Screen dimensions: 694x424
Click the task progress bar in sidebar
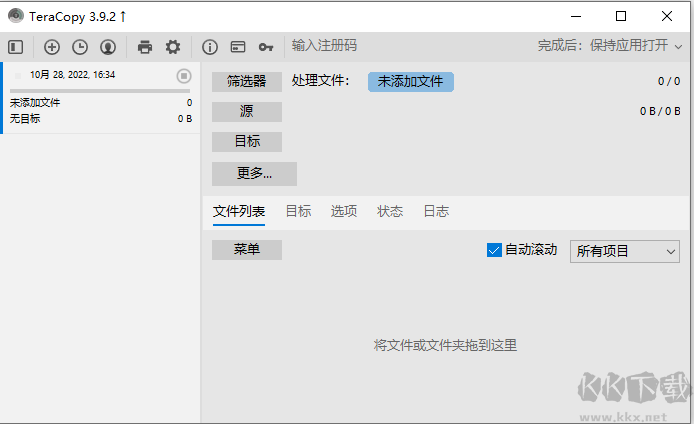click(x=100, y=91)
